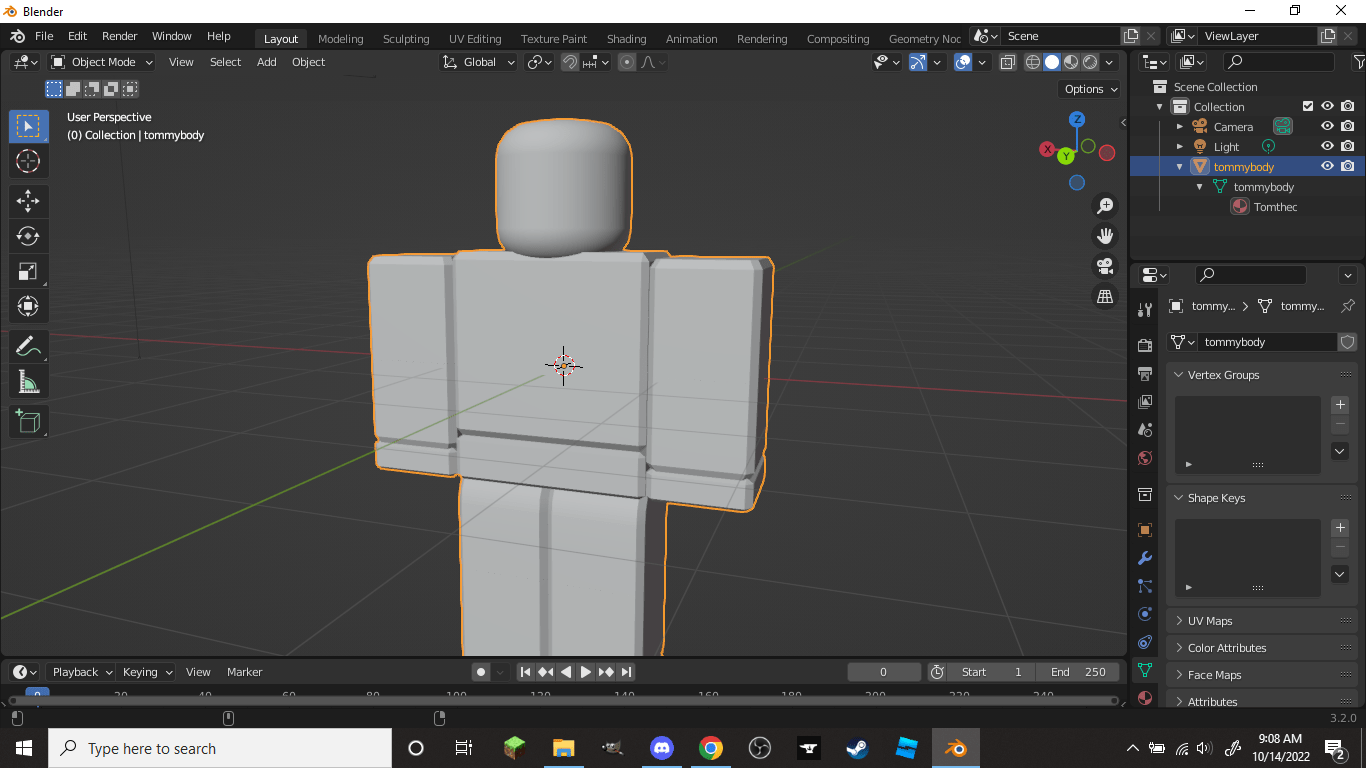Open the Object properties tab
The width and height of the screenshot is (1366, 768).
coord(1145,530)
